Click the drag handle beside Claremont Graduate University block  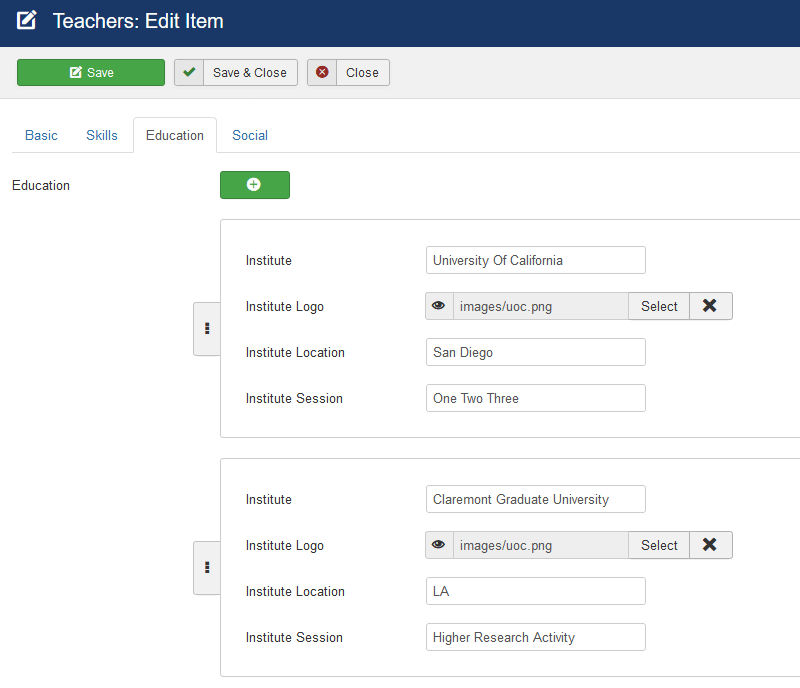click(x=207, y=567)
